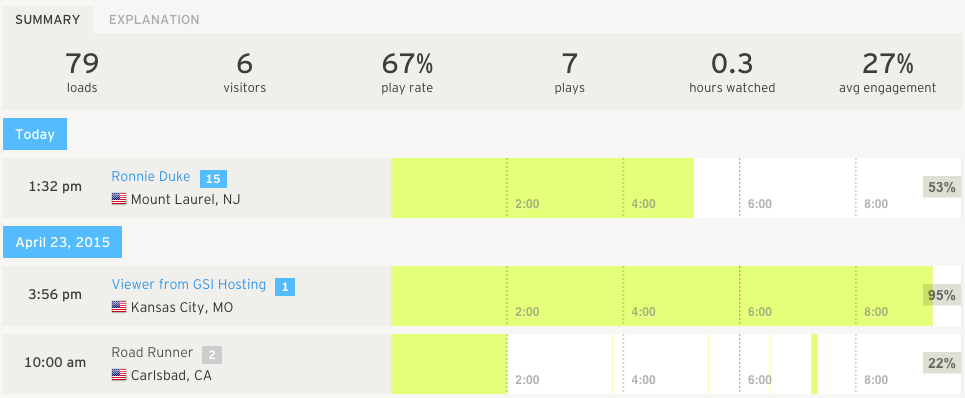965x398 pixels.
Task: Open the Viewer from GSI Hosting link
Action: 188,285
